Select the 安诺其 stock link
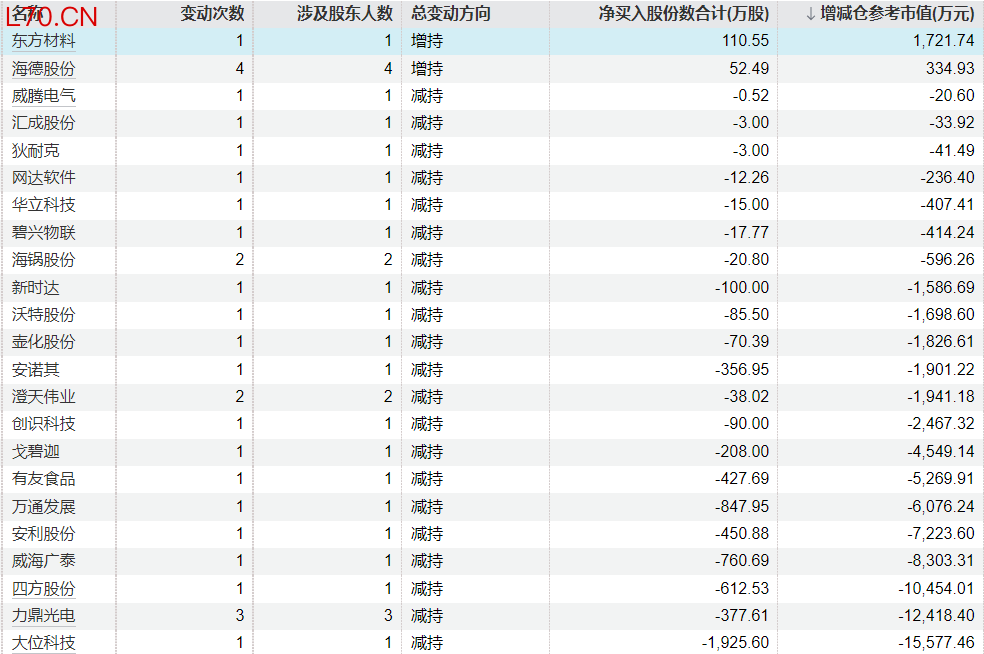 (x=35, y=370)
